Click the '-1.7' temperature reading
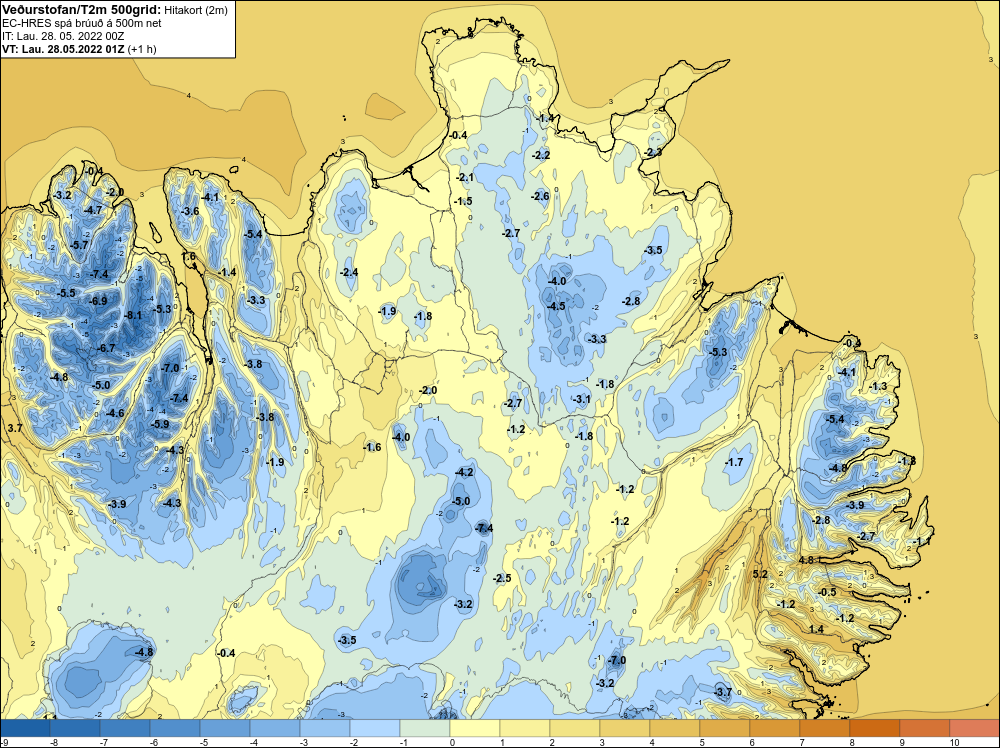Viewport: 1000px width, 748px height. click(x=734, y=462)
